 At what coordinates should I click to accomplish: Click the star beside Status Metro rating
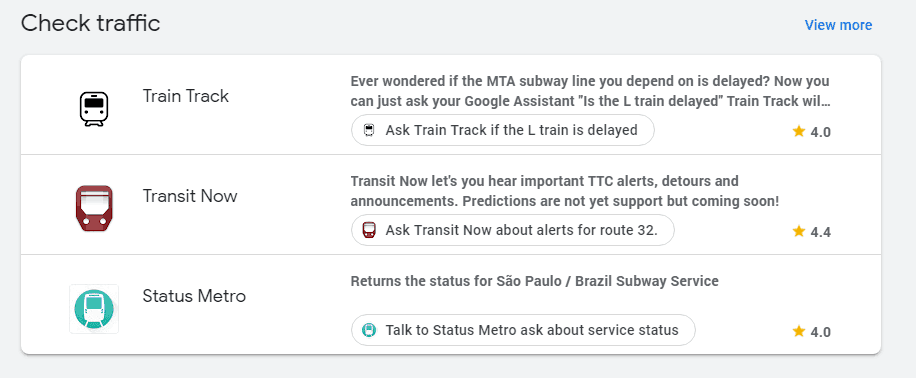coord(799,331)
